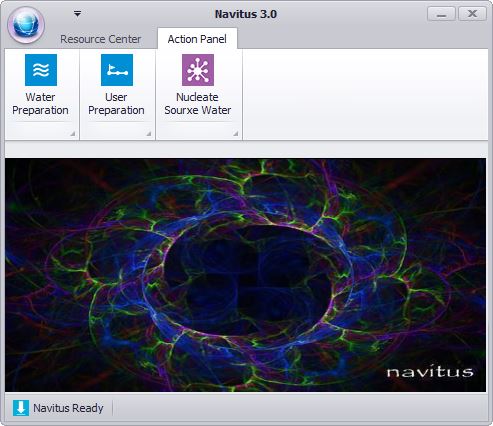The image size is (493, 426).
Task: Click the center of the fractal artwork
Action: click(245, 275)
